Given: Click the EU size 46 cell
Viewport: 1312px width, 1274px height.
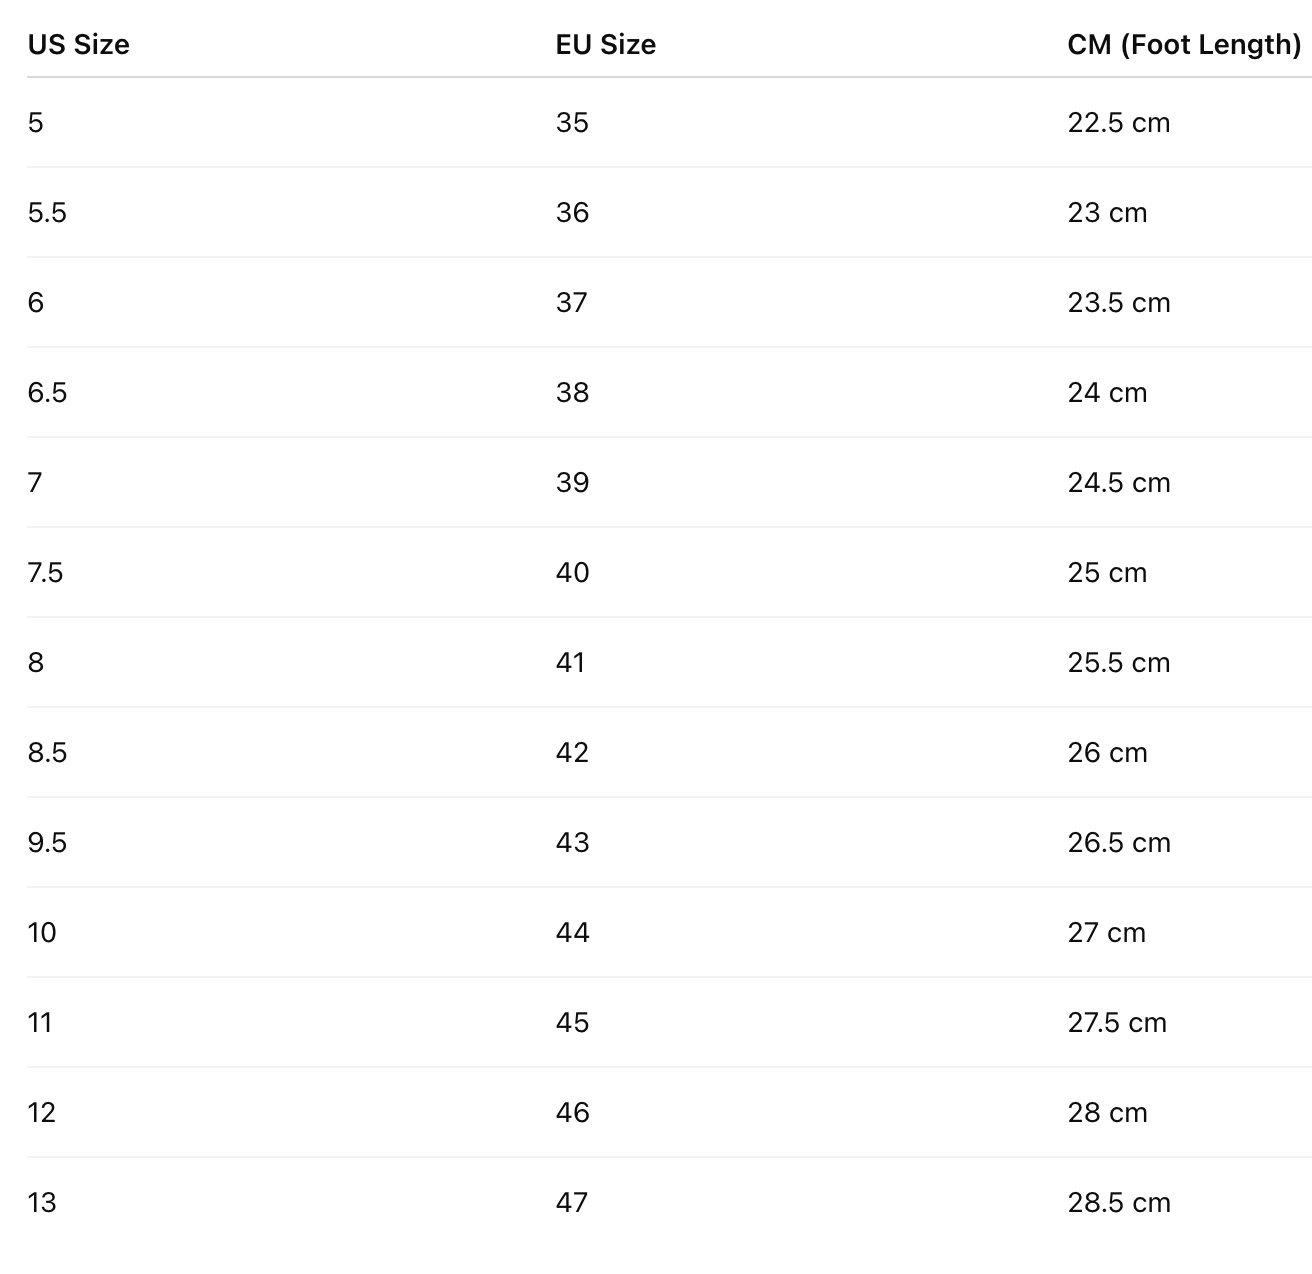Looking at the screenshot, I should coord(572,1113).
